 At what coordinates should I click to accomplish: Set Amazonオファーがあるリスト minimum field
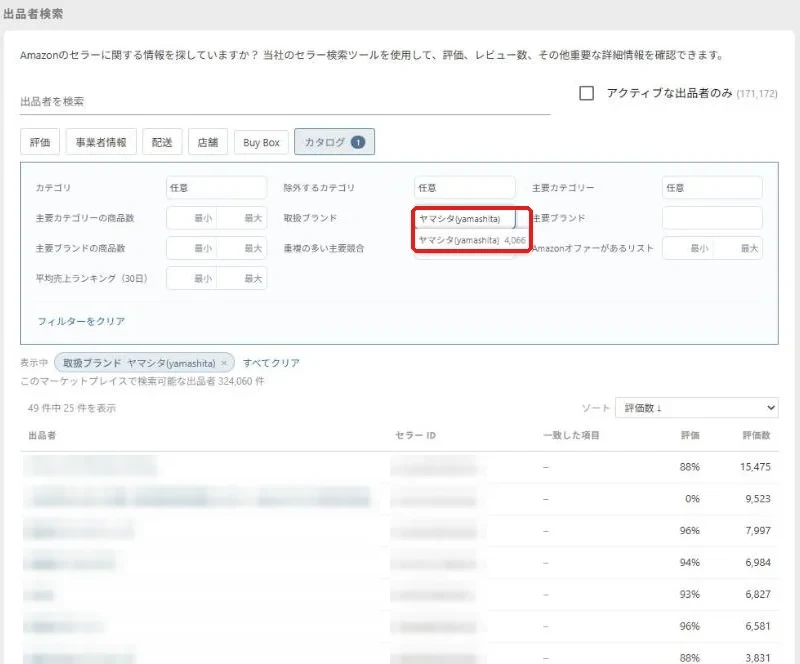688,248
